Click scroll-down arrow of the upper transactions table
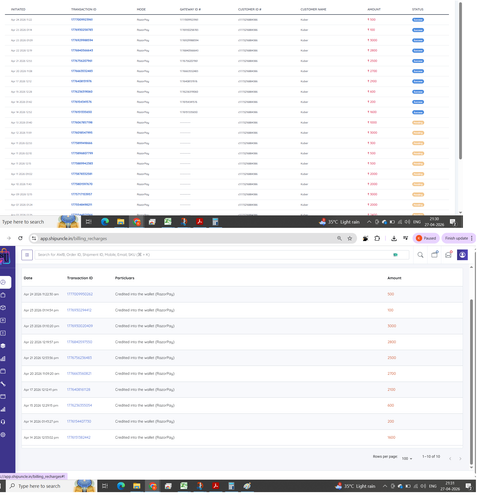Image resolution: width=488 pixels, height=500 pixels. pos(460,212)
